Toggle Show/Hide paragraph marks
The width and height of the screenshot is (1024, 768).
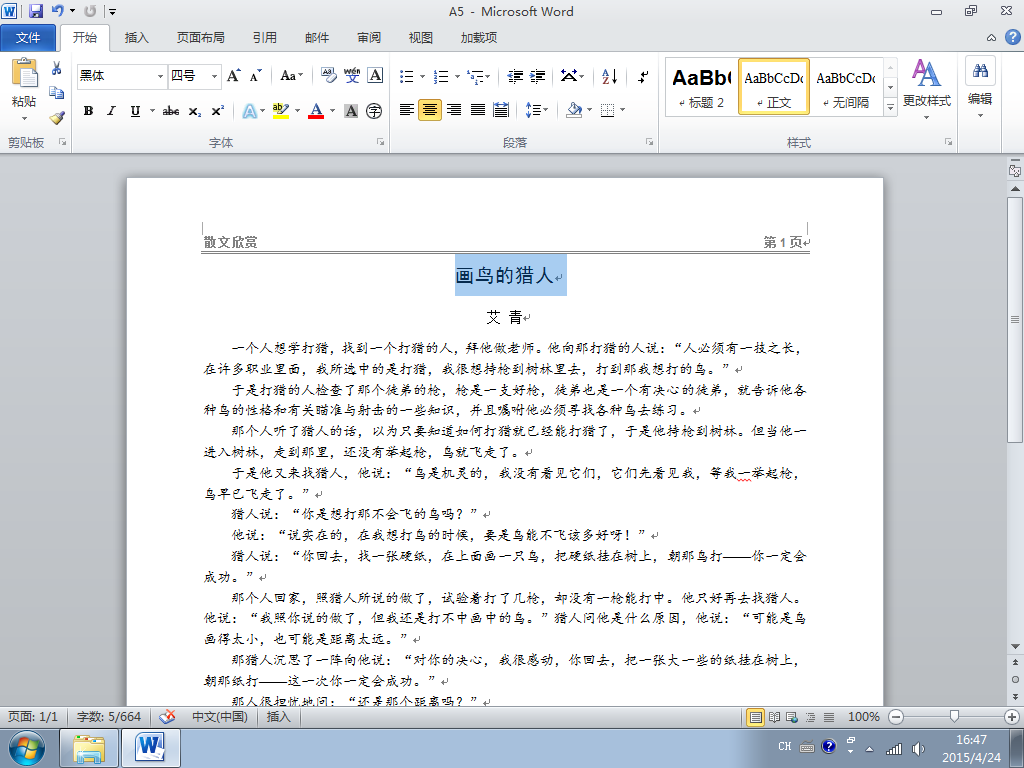point(643,76)
